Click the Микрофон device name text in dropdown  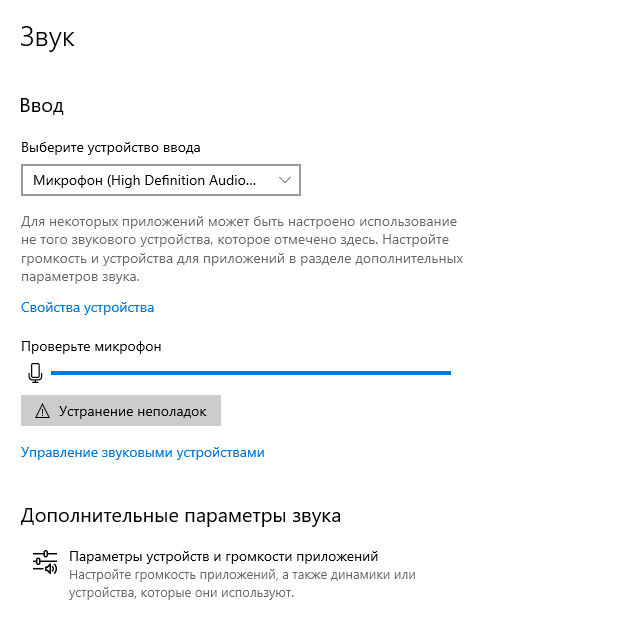coord(144,180)
